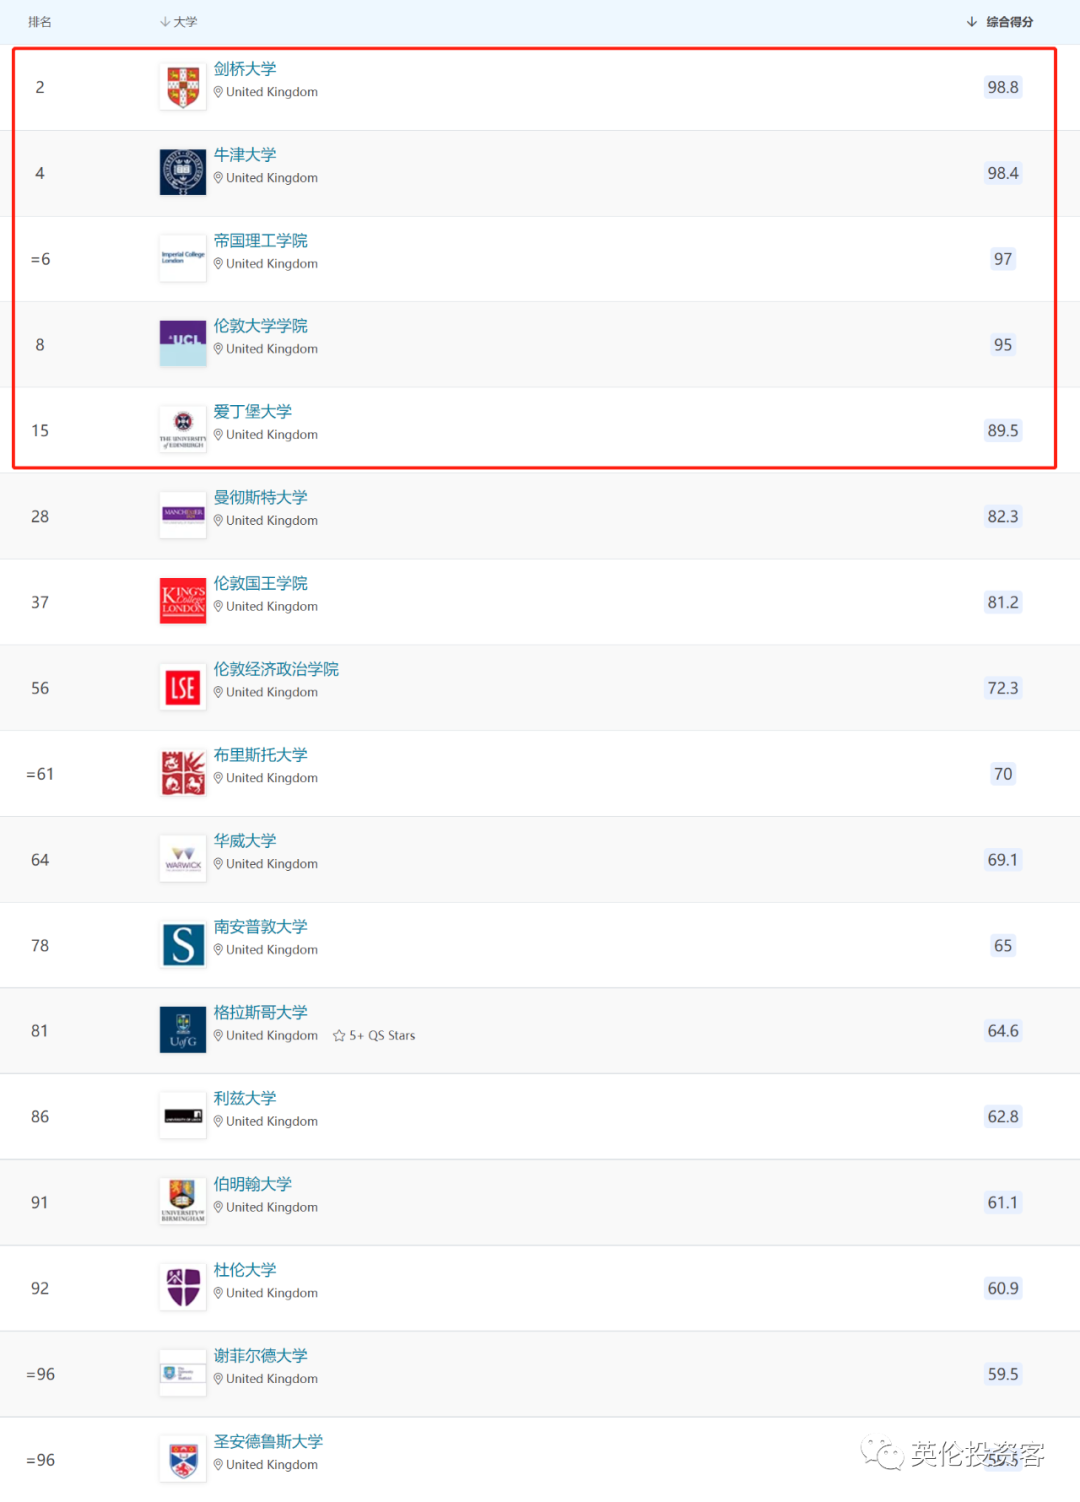Viewport: 1080px width, 1502px height.
Task: Click the University of Oxford logo
Action: [183, 173]
